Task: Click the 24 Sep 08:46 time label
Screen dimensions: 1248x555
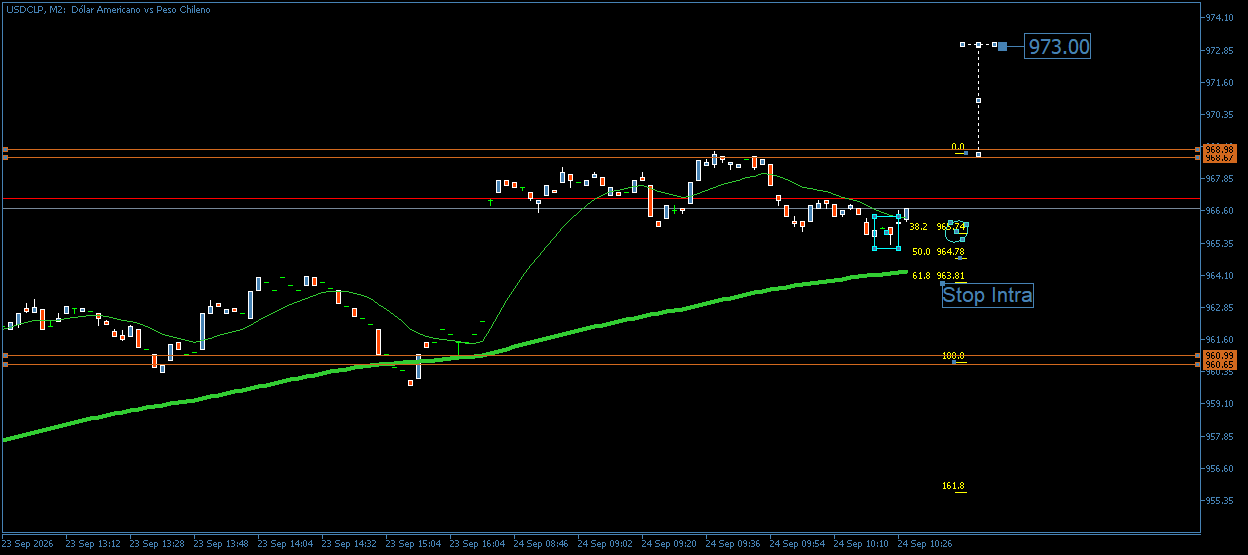Action: (542, 544)
